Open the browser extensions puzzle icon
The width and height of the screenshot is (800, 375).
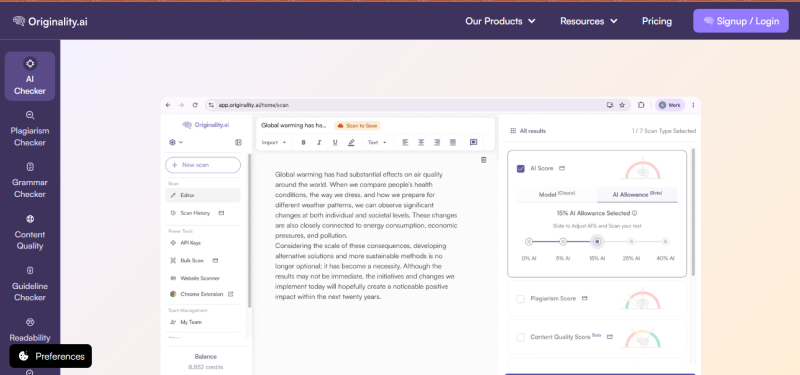point(641,105)
